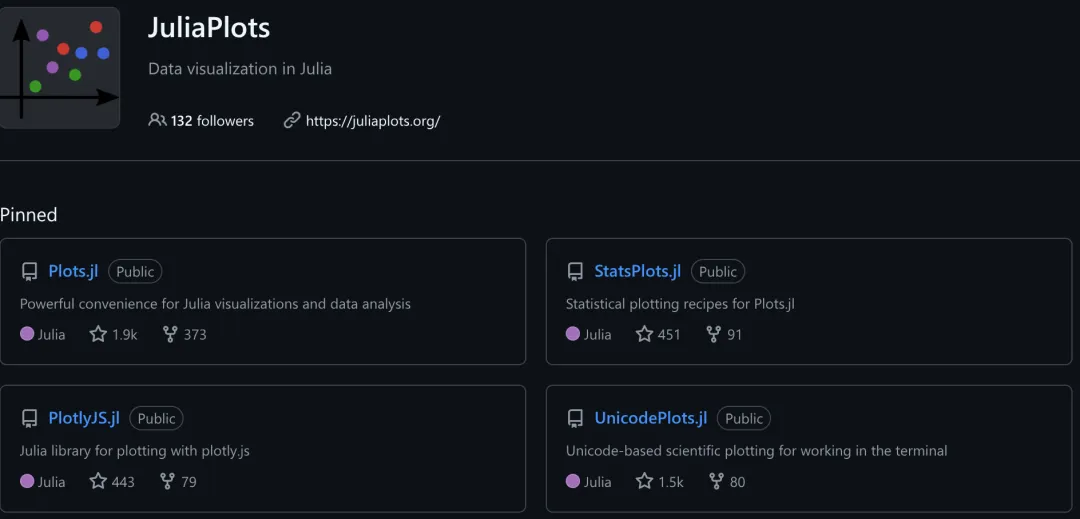
Task: Click the fork icon on Plots.jl
Action: (x=170, y=334)
